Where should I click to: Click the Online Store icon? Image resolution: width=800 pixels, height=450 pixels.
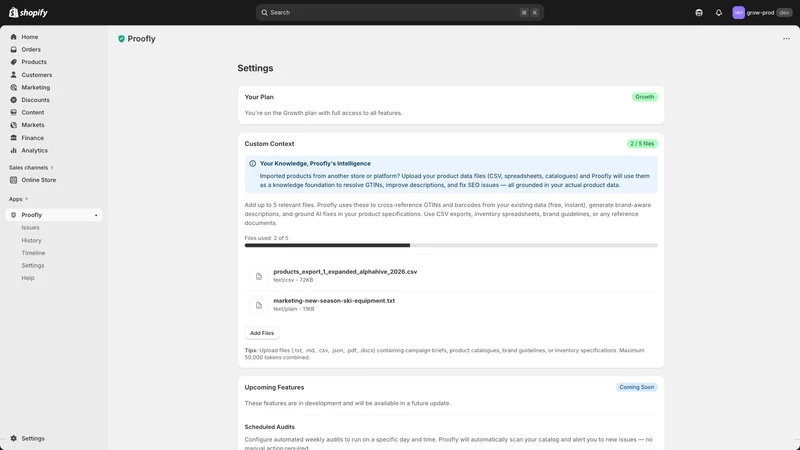coord(14,180)
